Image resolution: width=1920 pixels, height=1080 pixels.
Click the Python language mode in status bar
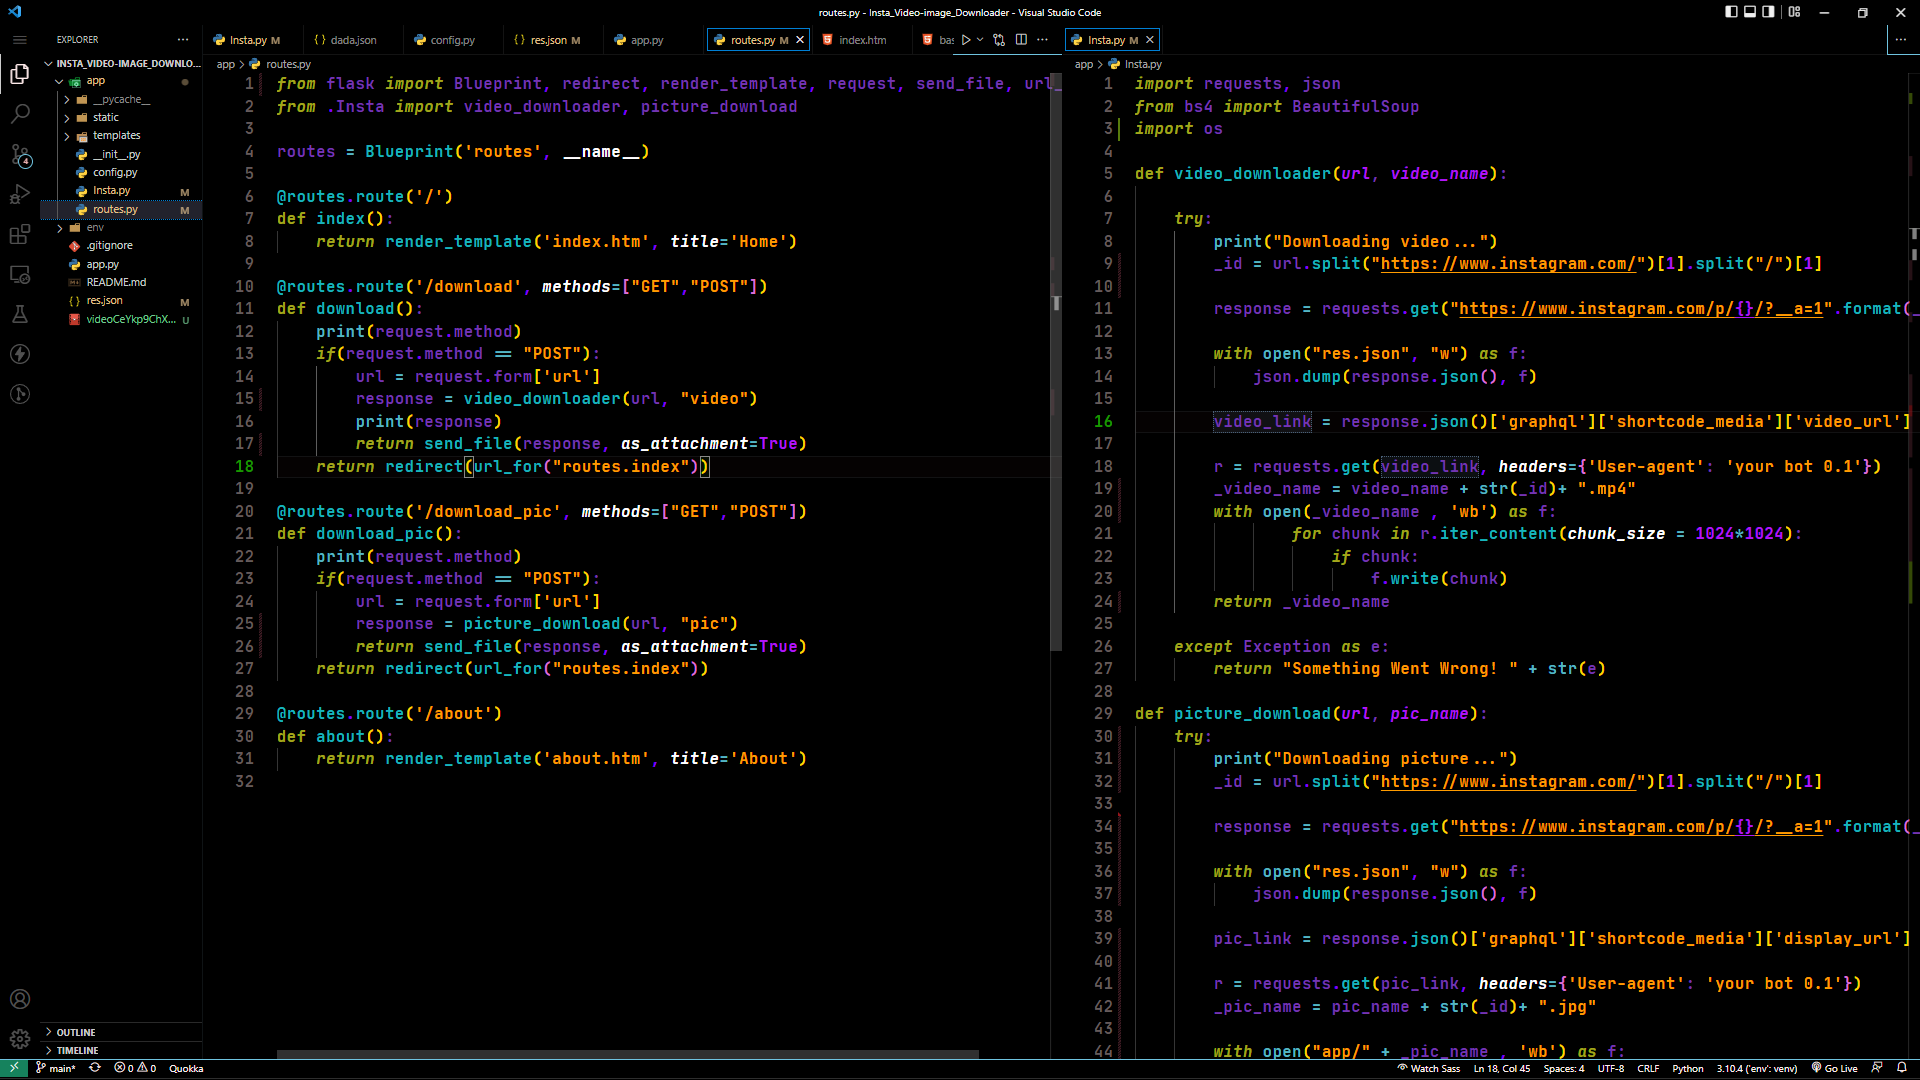click(x=1687, y=1068)
